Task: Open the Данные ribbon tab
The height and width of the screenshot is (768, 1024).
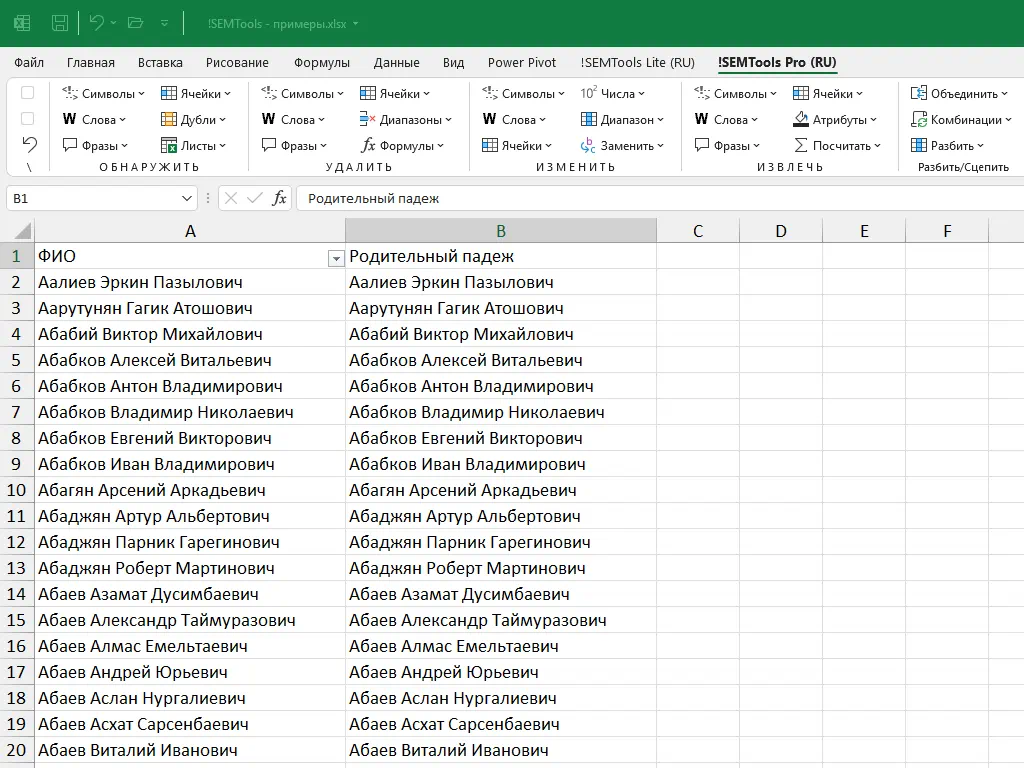Action: [396, 63]
